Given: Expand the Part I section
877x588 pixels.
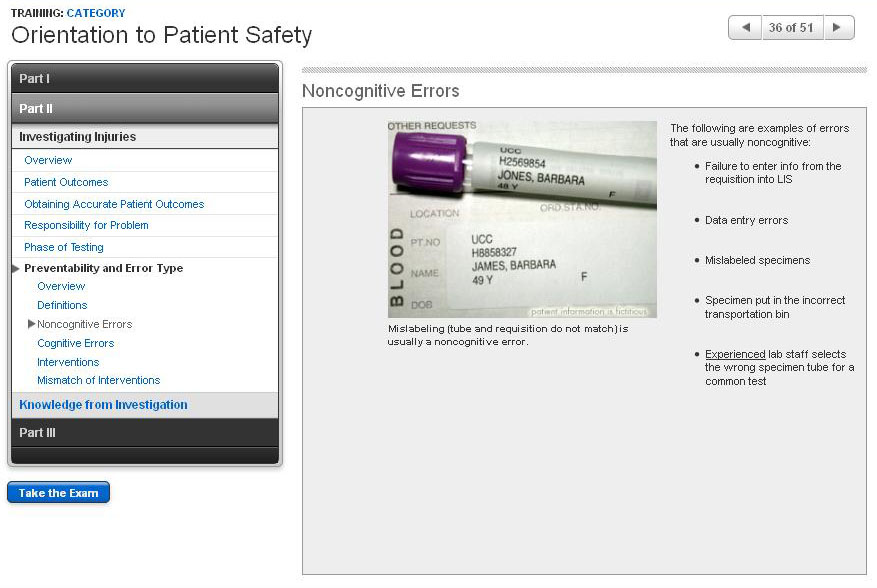Looking at the screenshot, I should point(145,78).
